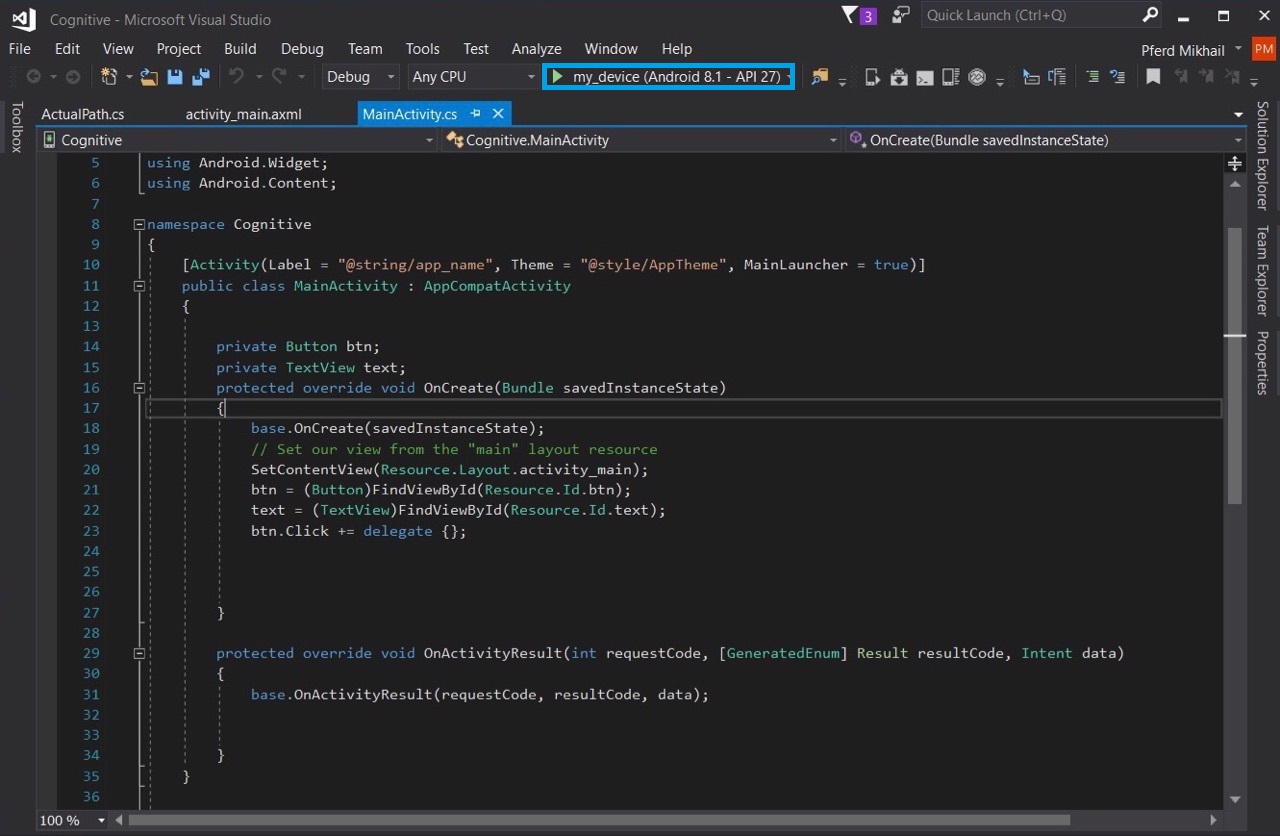Click the cursor-and-box toolbar icon

(1030, 77)
